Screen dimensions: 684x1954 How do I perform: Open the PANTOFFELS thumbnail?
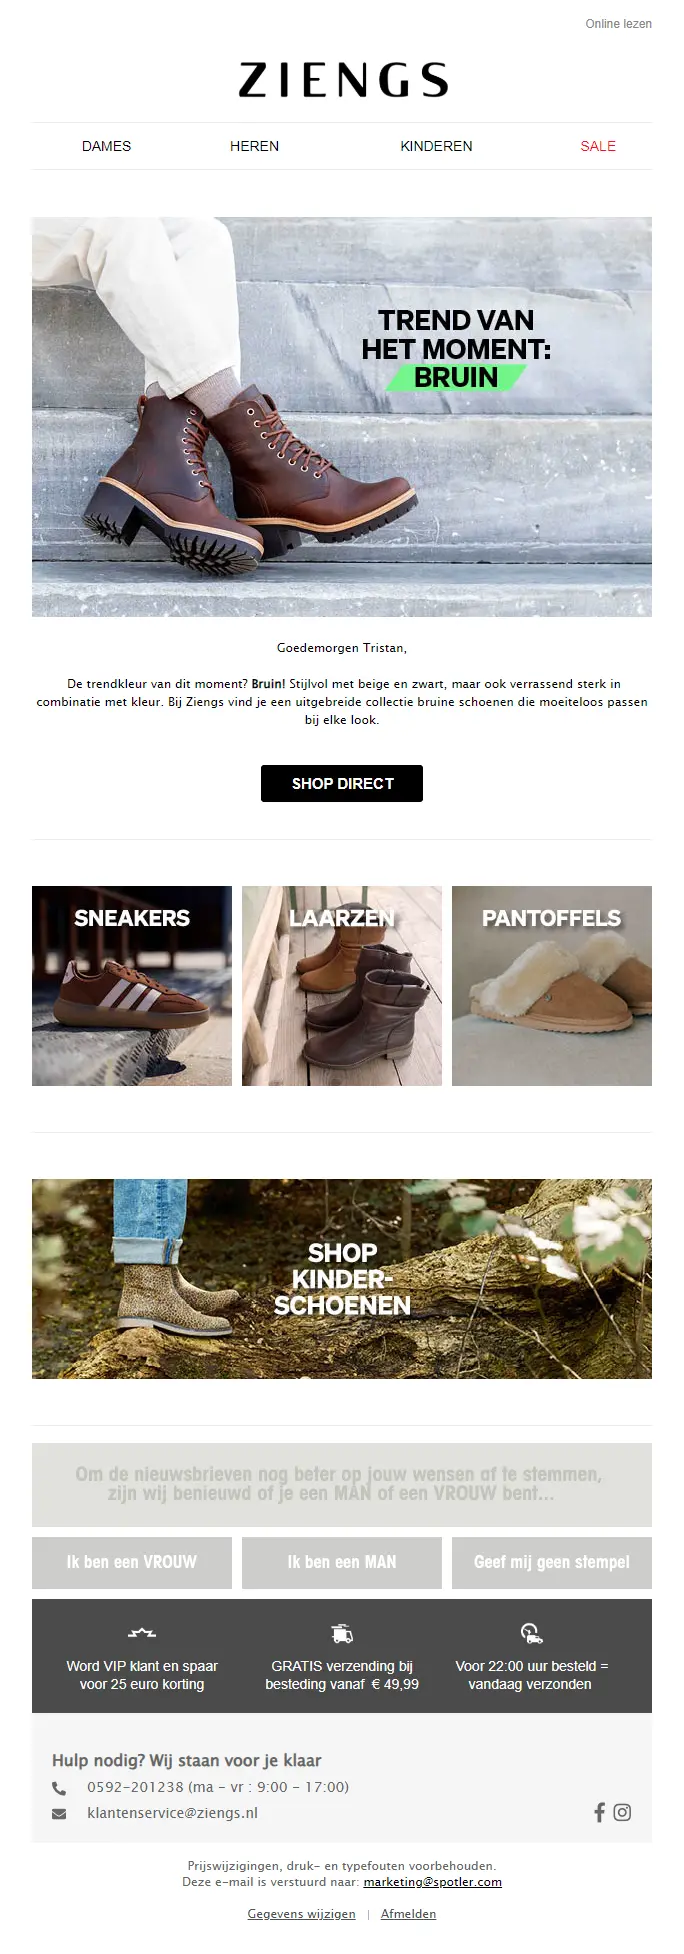(x=552, y=986)
